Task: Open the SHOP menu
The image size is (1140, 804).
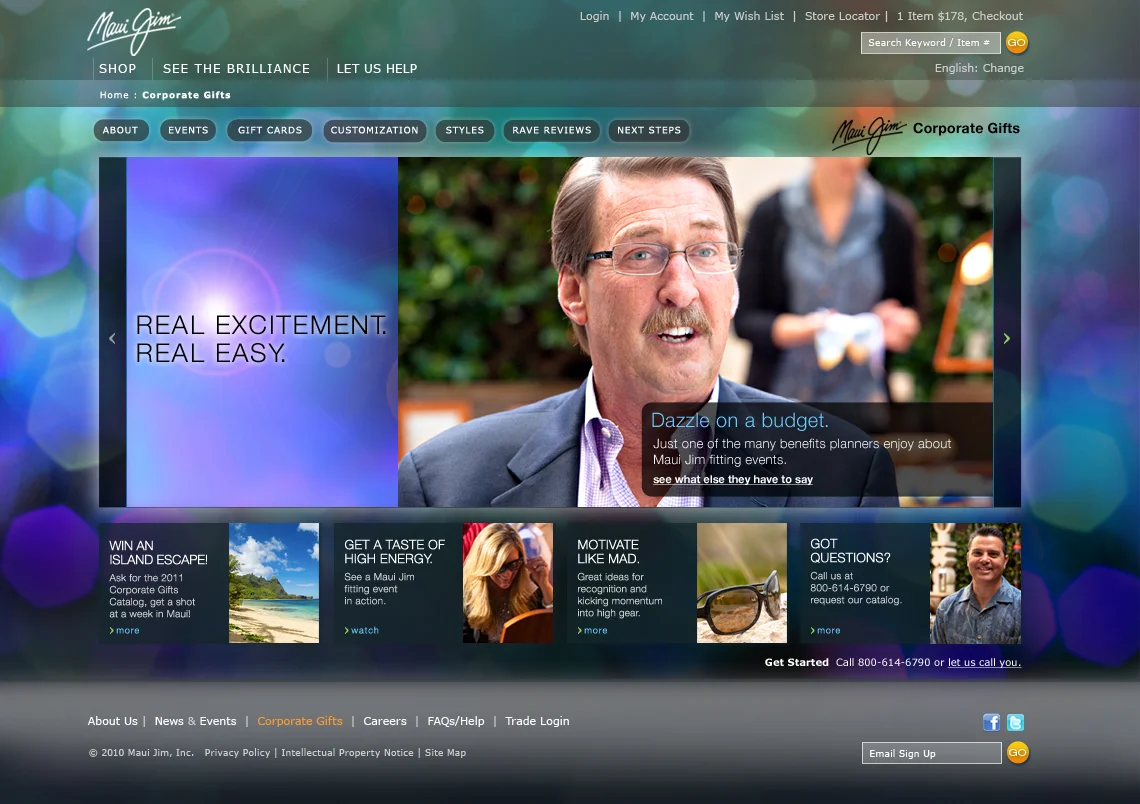Action: coord(117,68)
